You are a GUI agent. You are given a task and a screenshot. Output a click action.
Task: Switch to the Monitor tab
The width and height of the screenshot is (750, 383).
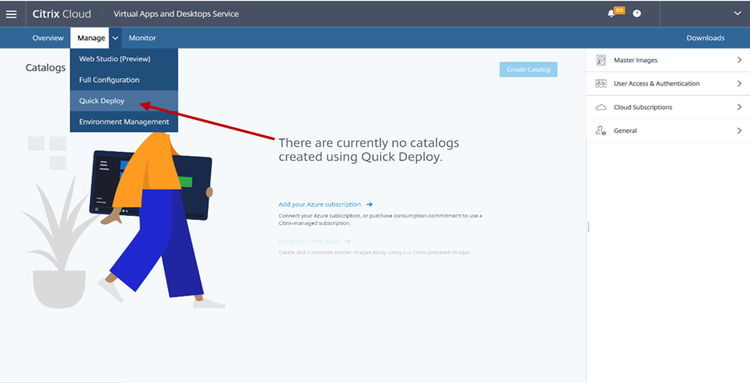click(142, 38)
